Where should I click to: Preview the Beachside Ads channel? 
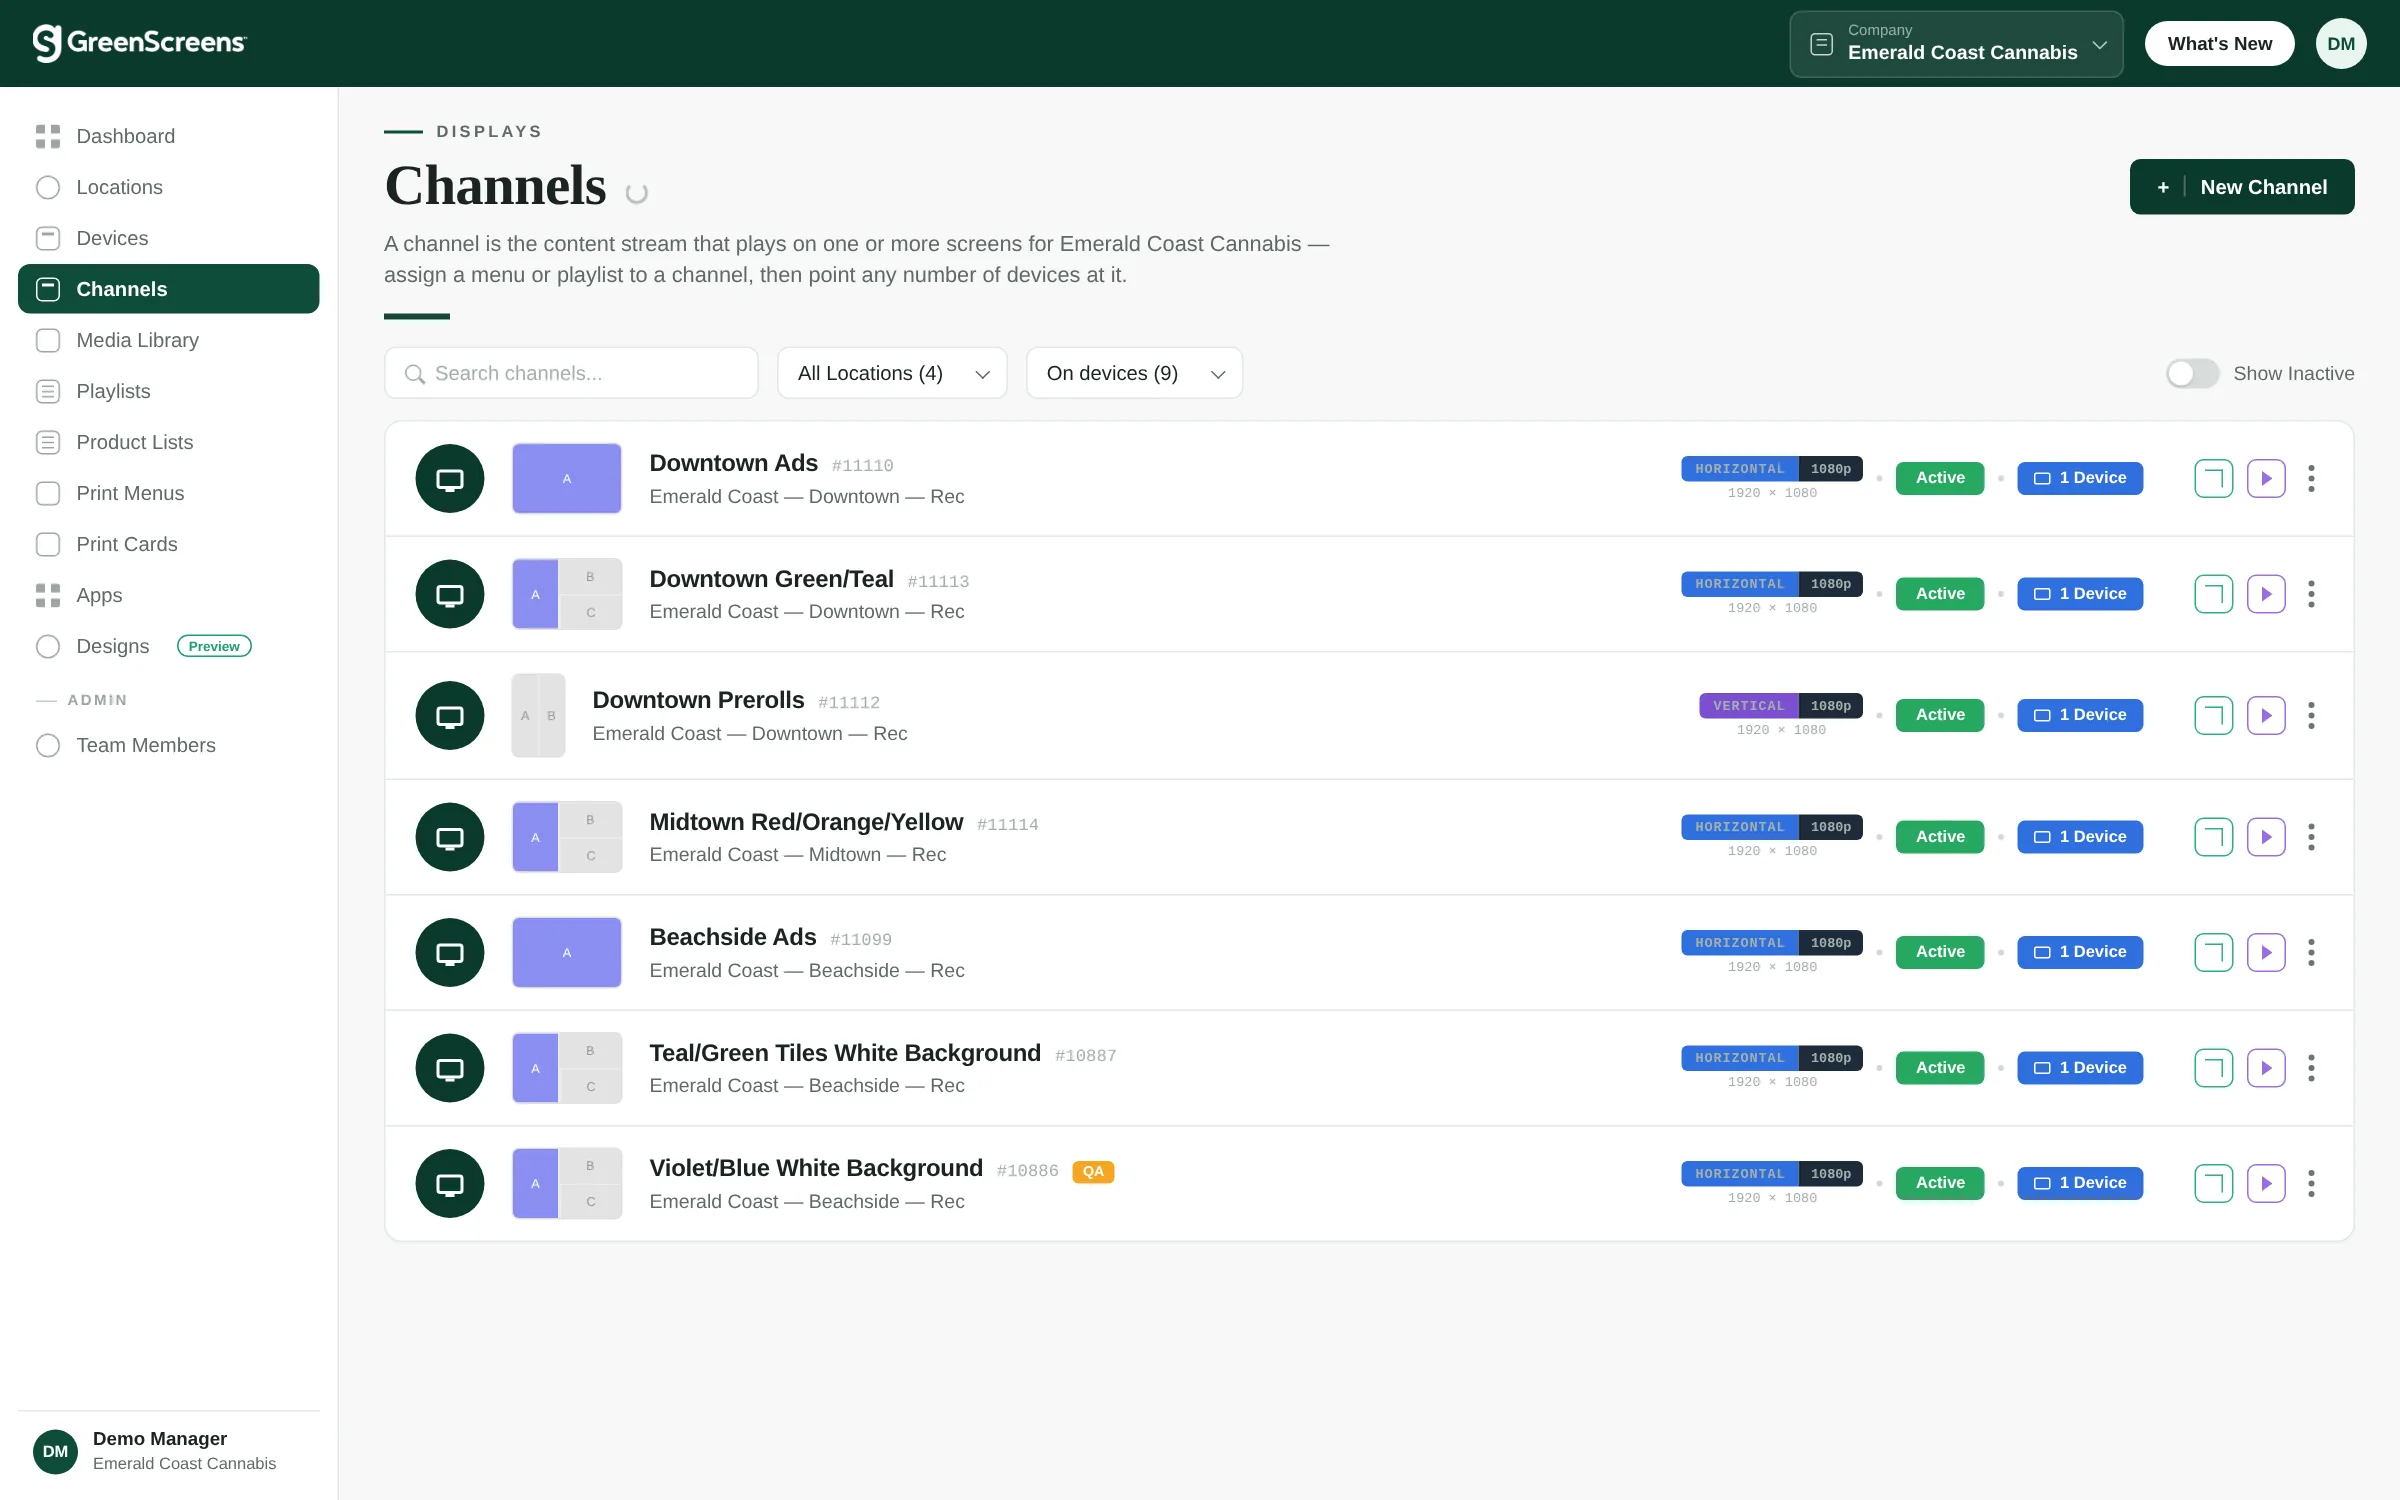click(x=2266, y=952)
